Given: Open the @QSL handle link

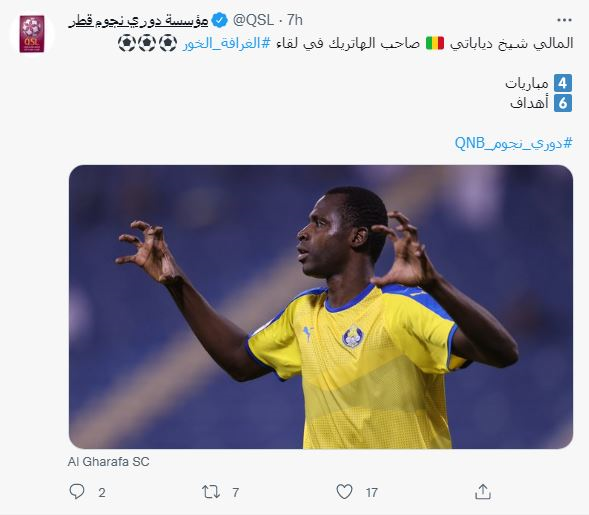Looking at the screenshot, I should coord(253,20).
